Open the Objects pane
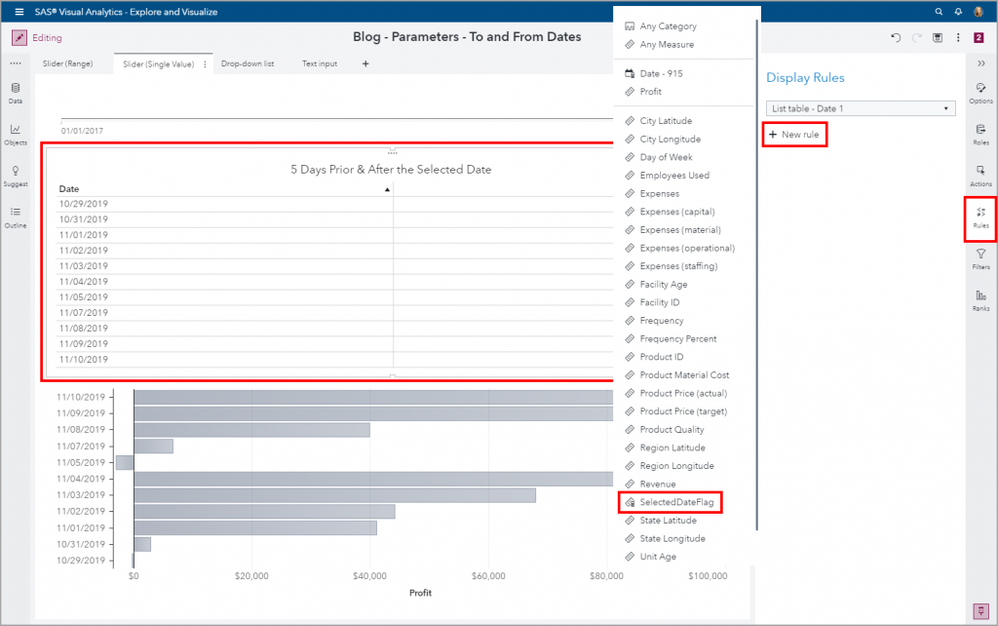The height and width of the screenshot is (626, 998). (x=15, y=133)
